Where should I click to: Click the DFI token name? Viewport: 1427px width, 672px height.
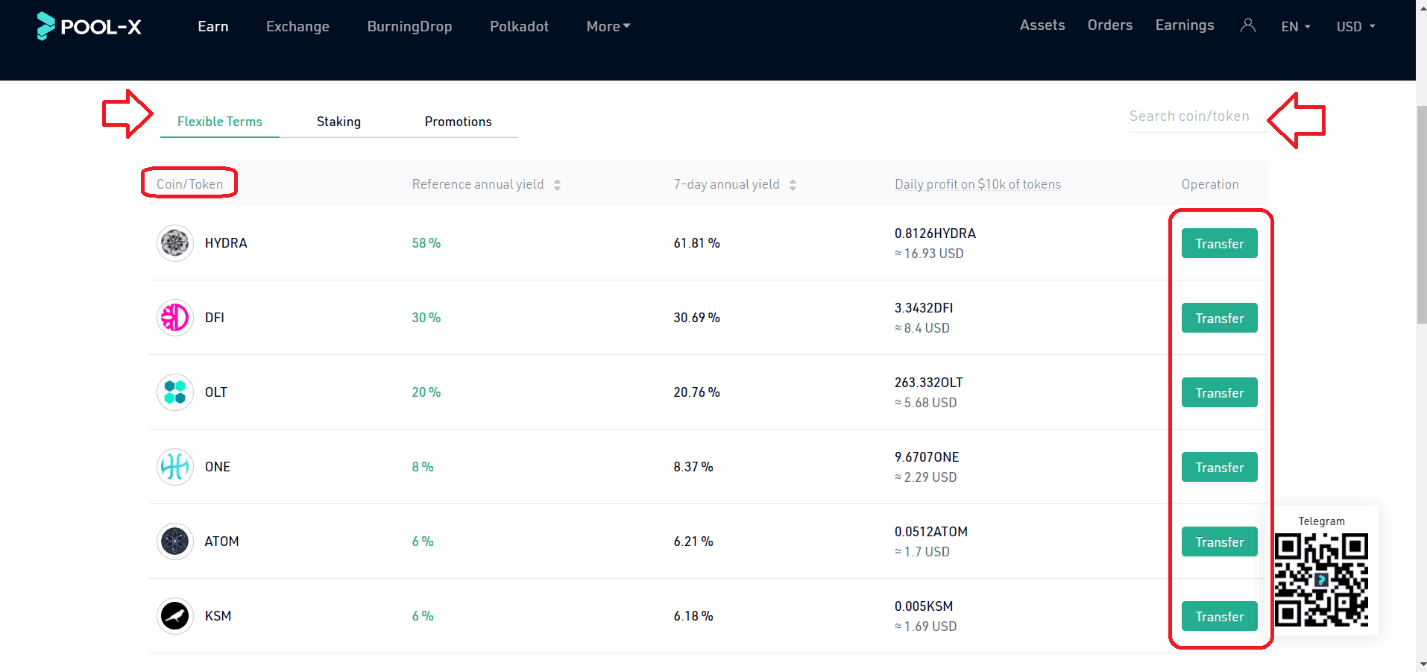pos(215,317)
